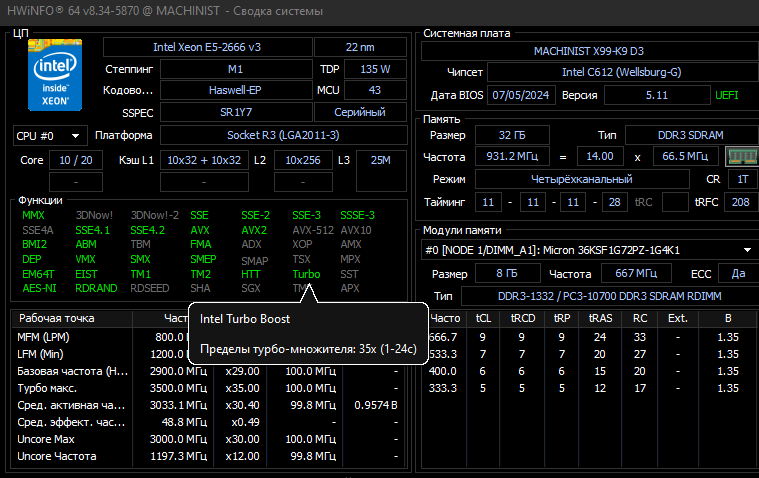Screen dimensions: 759x478
Task: Click the 3033.1 МГц average active frequency
Action: point(178,405)
